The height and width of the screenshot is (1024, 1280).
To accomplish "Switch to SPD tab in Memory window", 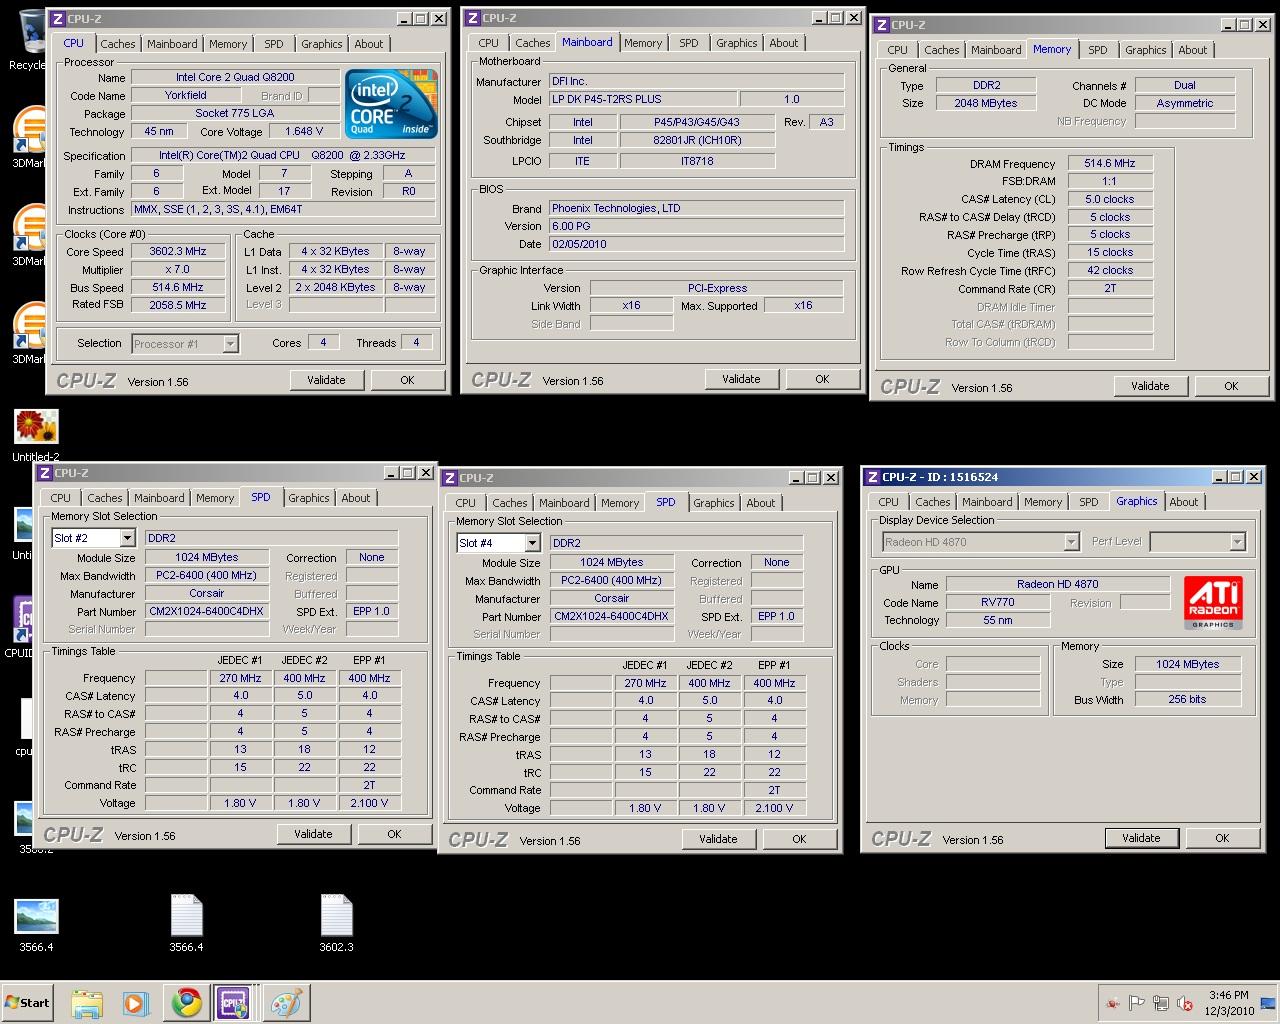I will tap(1097, 50).
